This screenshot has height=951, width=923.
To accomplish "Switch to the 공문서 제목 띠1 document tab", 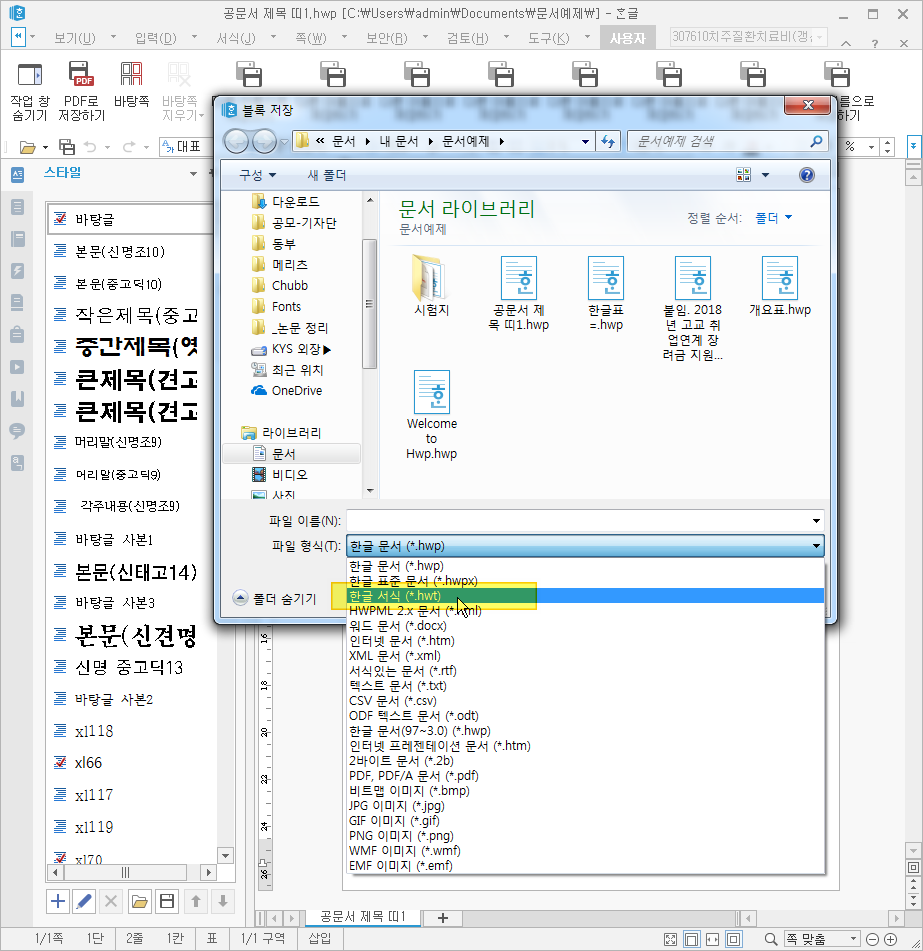I will click(363, 916).
